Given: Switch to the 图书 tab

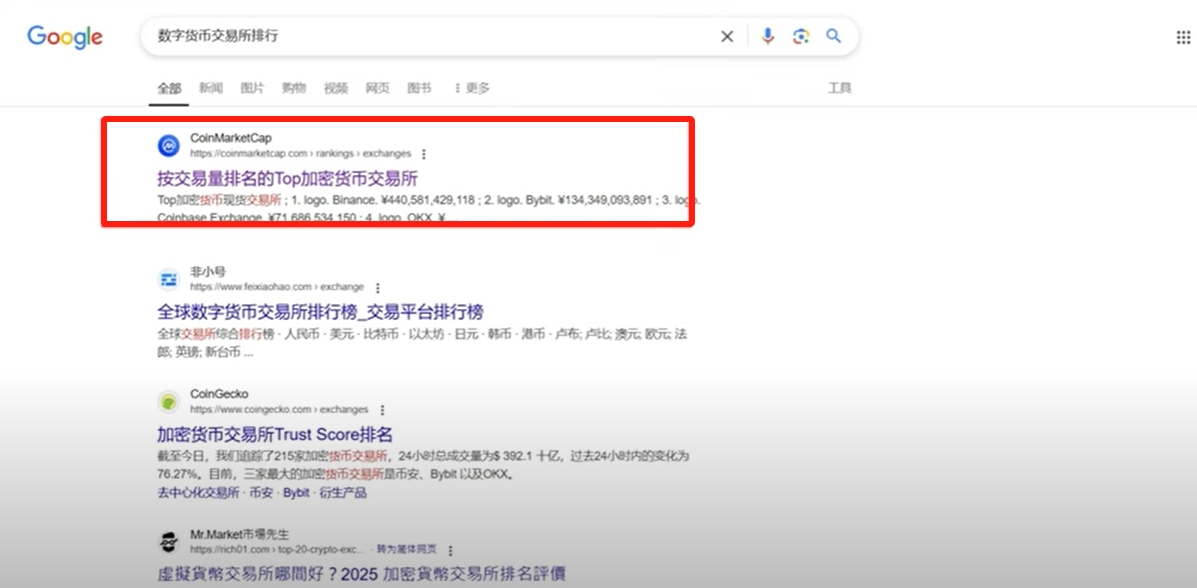Looking at the screenshot, I should [418, 89].
